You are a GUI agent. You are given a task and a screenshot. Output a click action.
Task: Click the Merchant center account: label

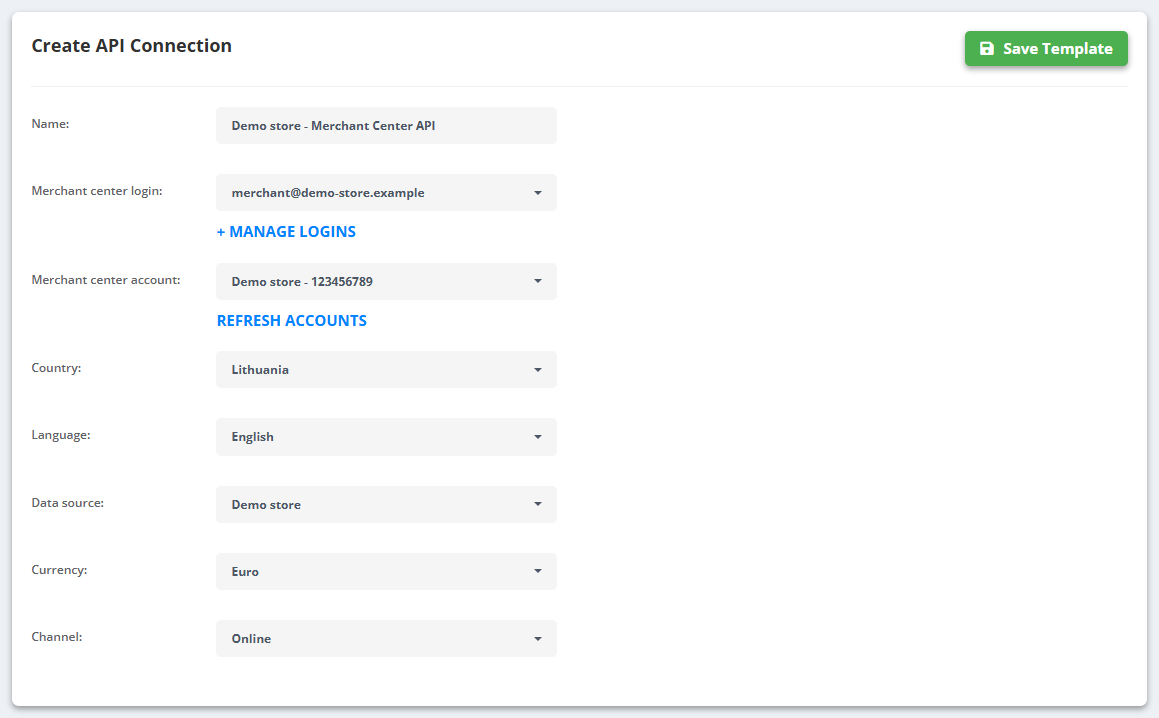coord(106,280)
